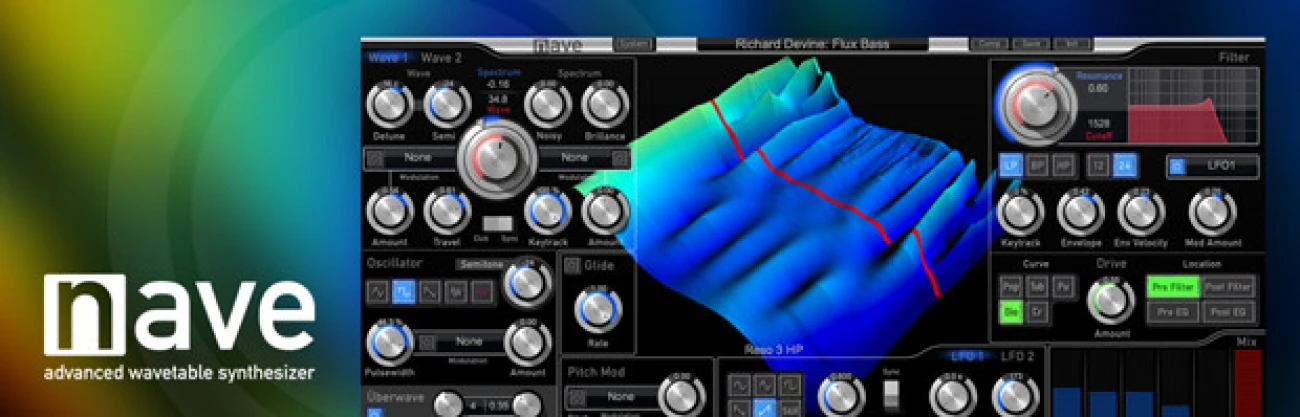Click the Comp button in top bar
Image resolution: width=1300 pixels, height=417 pixels.
(988, 44)
